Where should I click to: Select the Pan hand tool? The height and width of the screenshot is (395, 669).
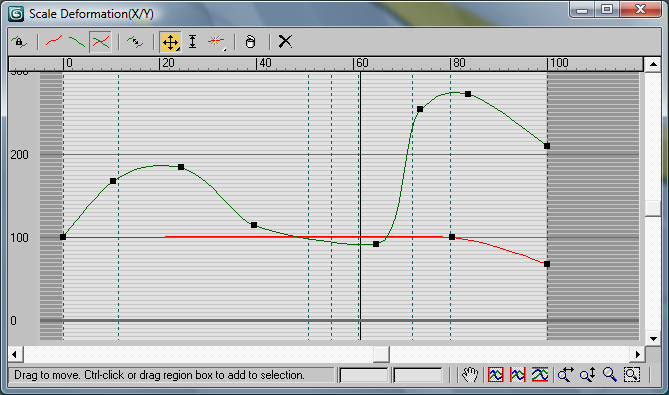point(470,375)
